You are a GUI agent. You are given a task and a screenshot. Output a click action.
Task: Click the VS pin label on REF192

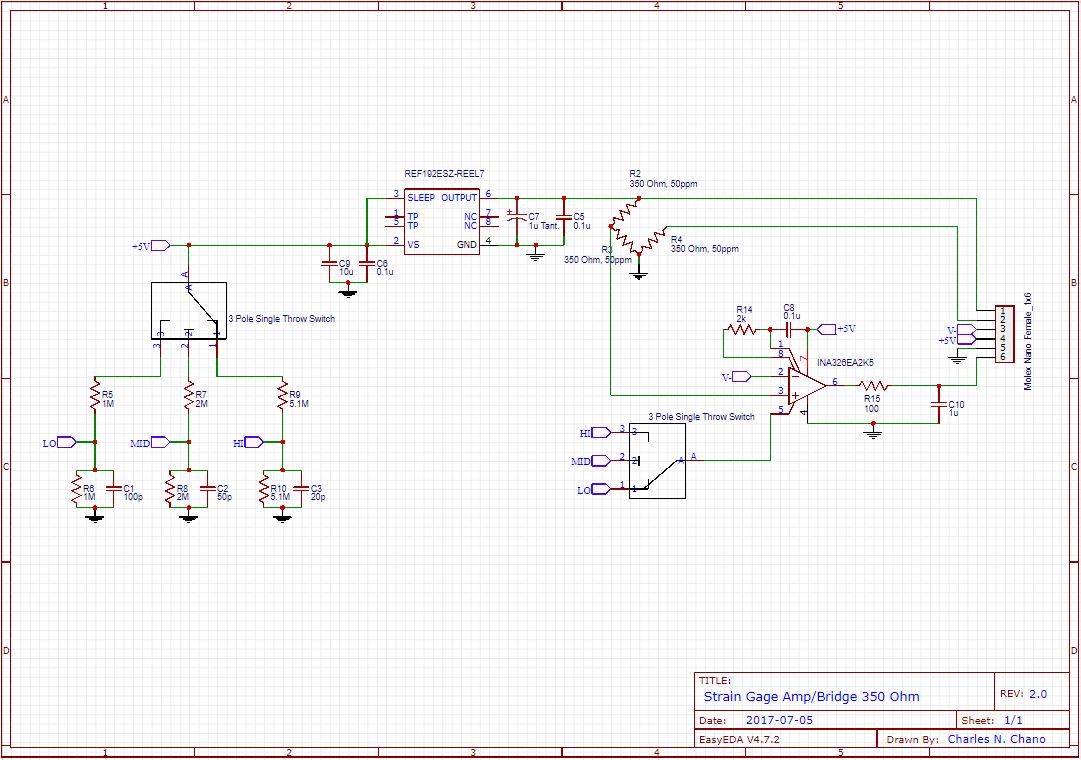click(414, 244)
